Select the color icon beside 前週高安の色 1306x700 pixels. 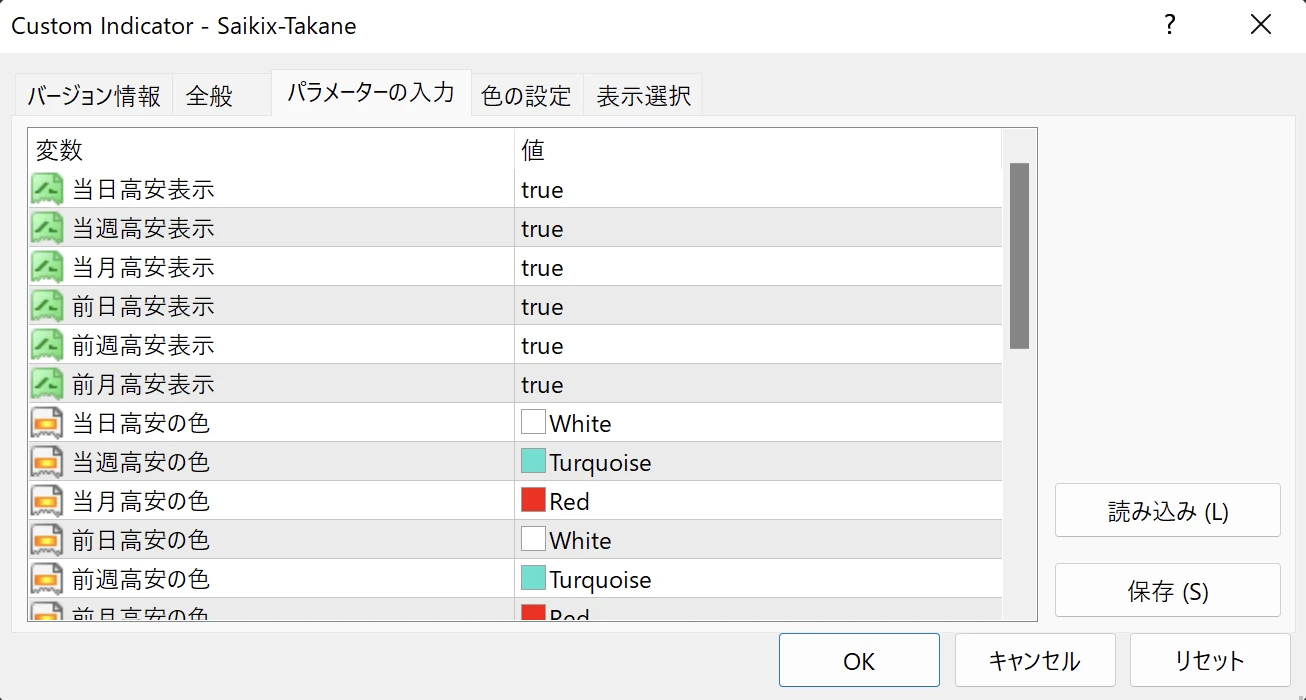(47, 579)
